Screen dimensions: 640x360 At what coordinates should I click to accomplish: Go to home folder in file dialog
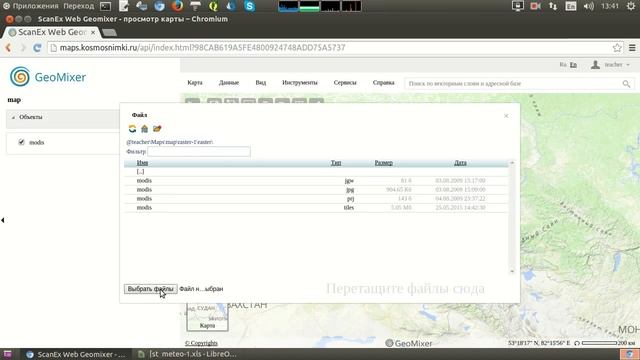(144, 129)
